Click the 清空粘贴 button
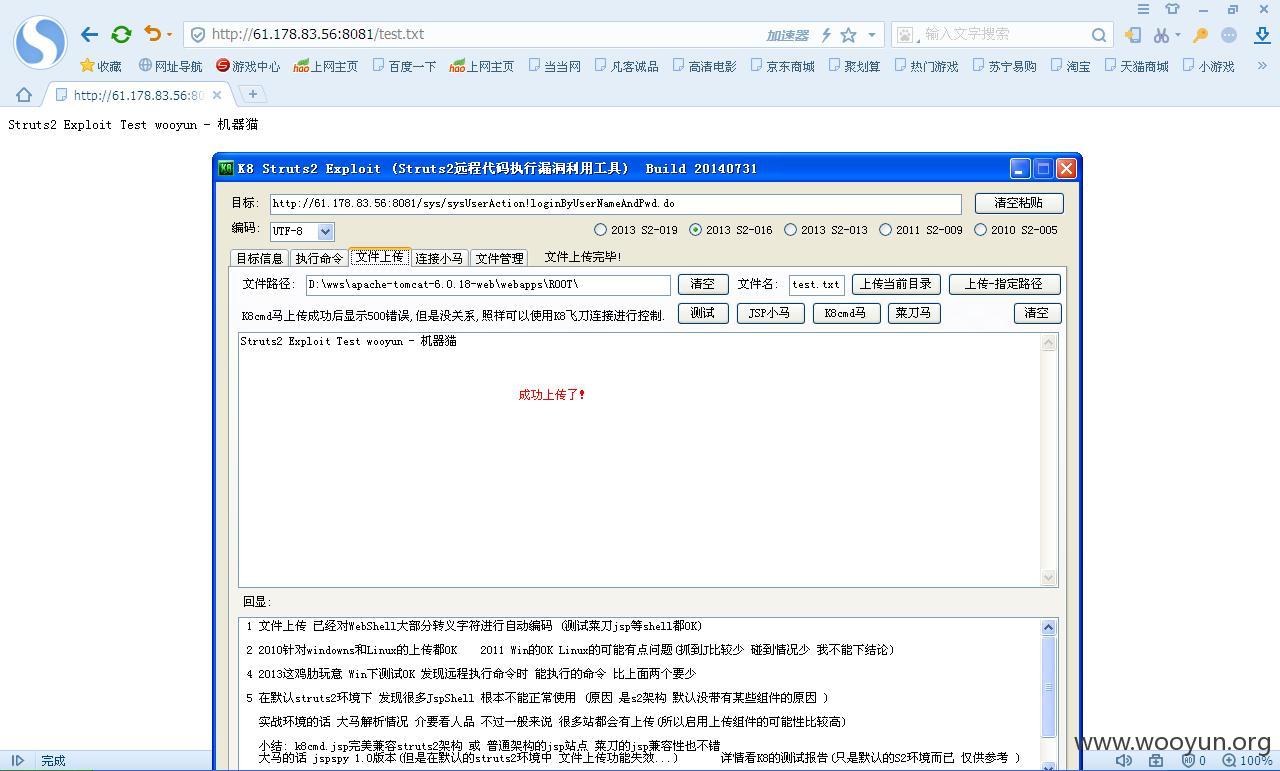 1018,203
